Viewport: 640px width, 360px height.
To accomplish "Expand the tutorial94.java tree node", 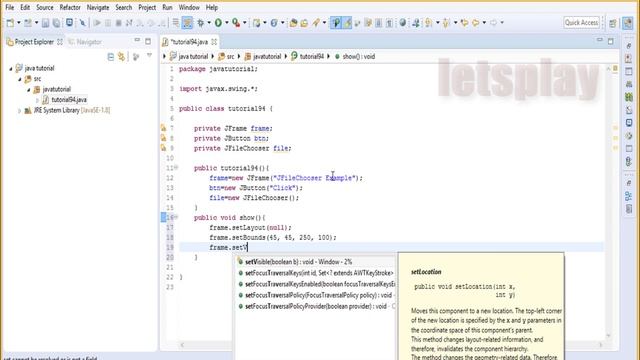I will tap(38, 100).
